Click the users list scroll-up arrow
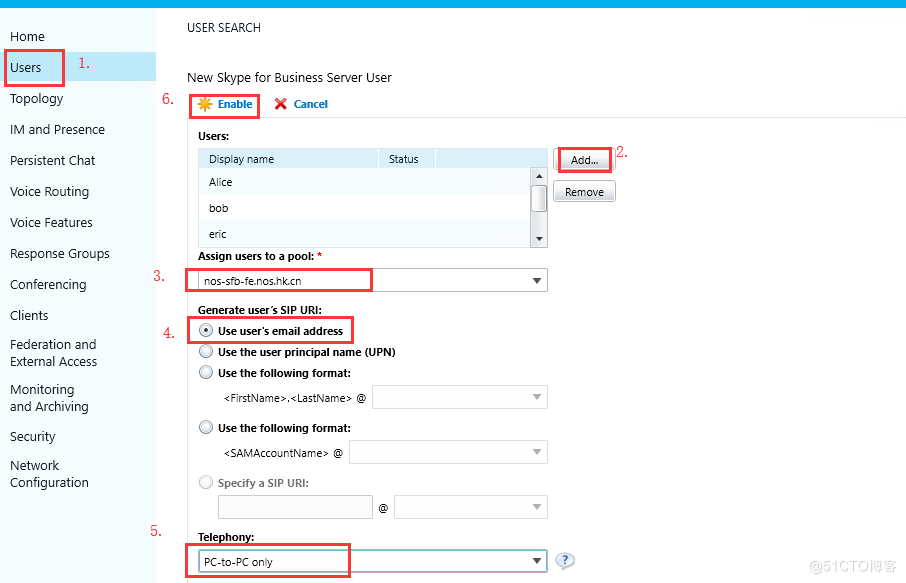This screenshot has width=906, height=583. point(539,176)
